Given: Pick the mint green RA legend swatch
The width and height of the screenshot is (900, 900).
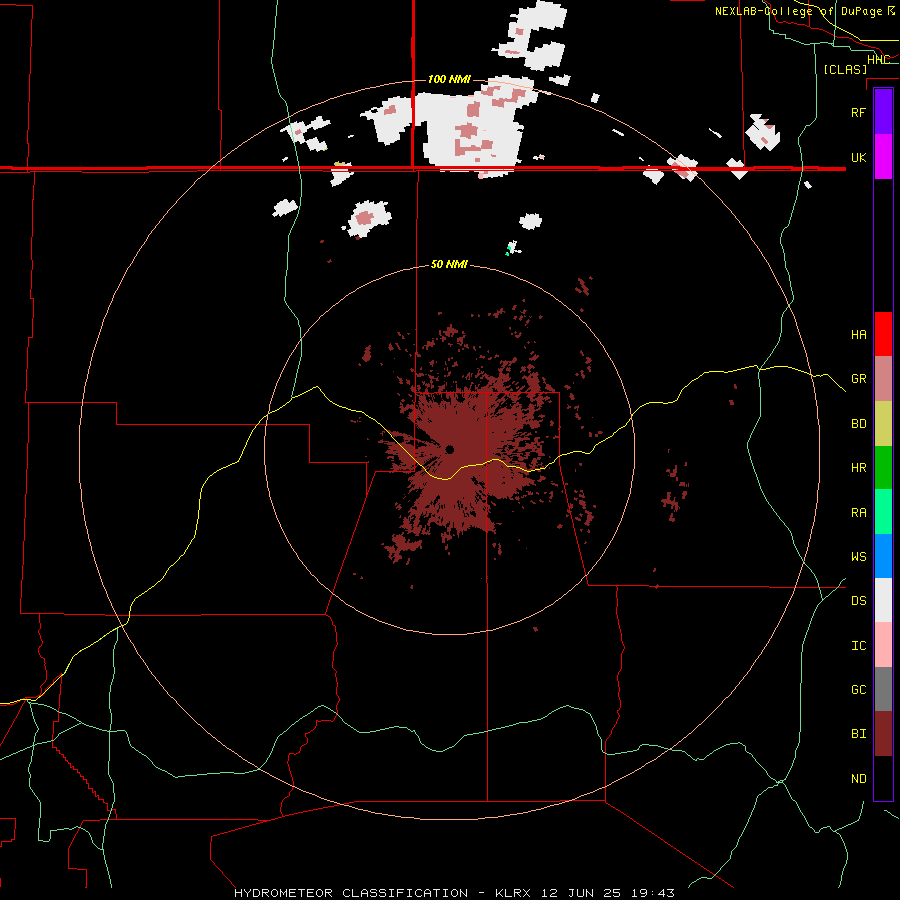Looking at the screenshot, I should 883,512.
